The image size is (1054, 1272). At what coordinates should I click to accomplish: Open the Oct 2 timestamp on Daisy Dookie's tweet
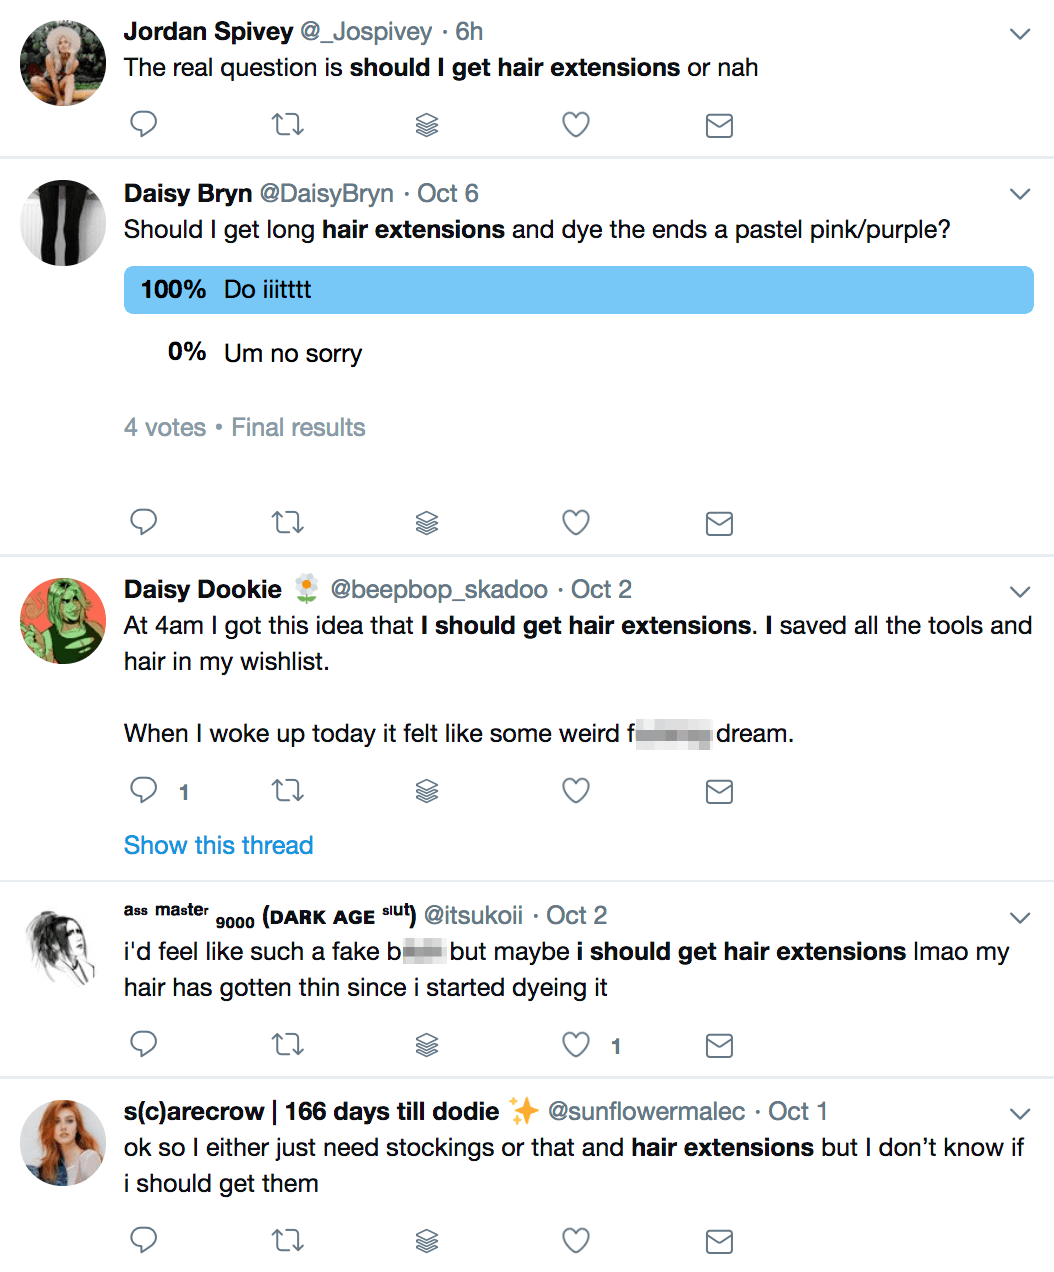tap(601, 589)
